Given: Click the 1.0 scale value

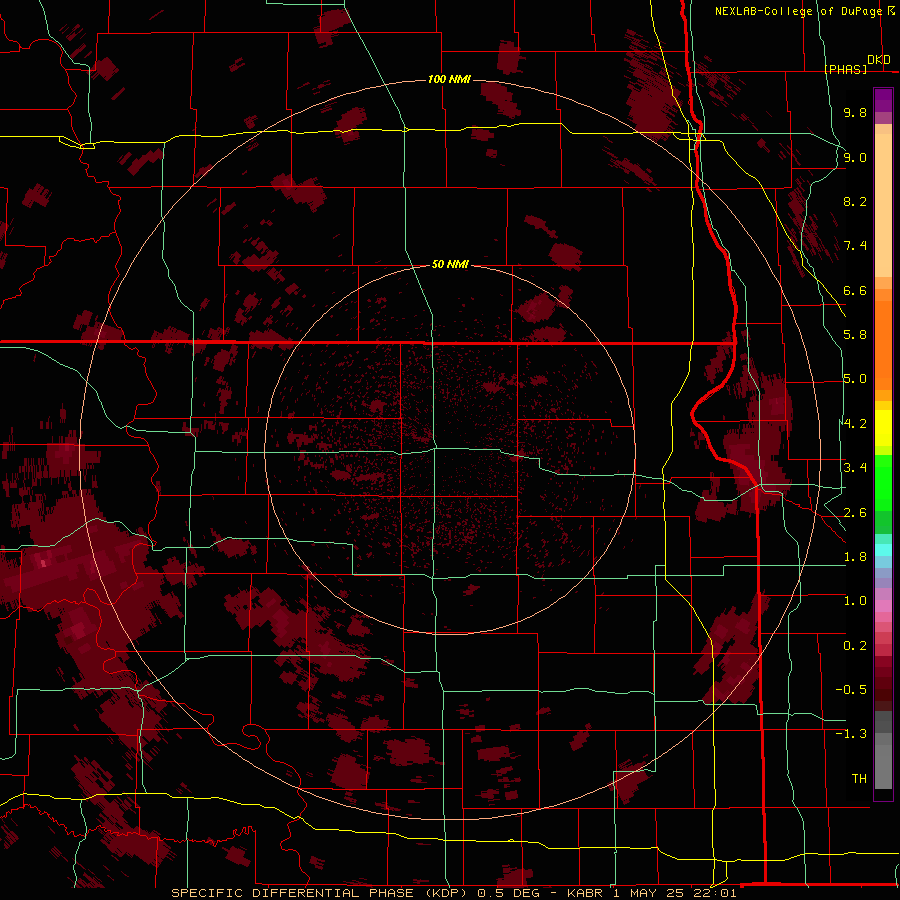Looking at the screenshot, I should click(855, 601).
